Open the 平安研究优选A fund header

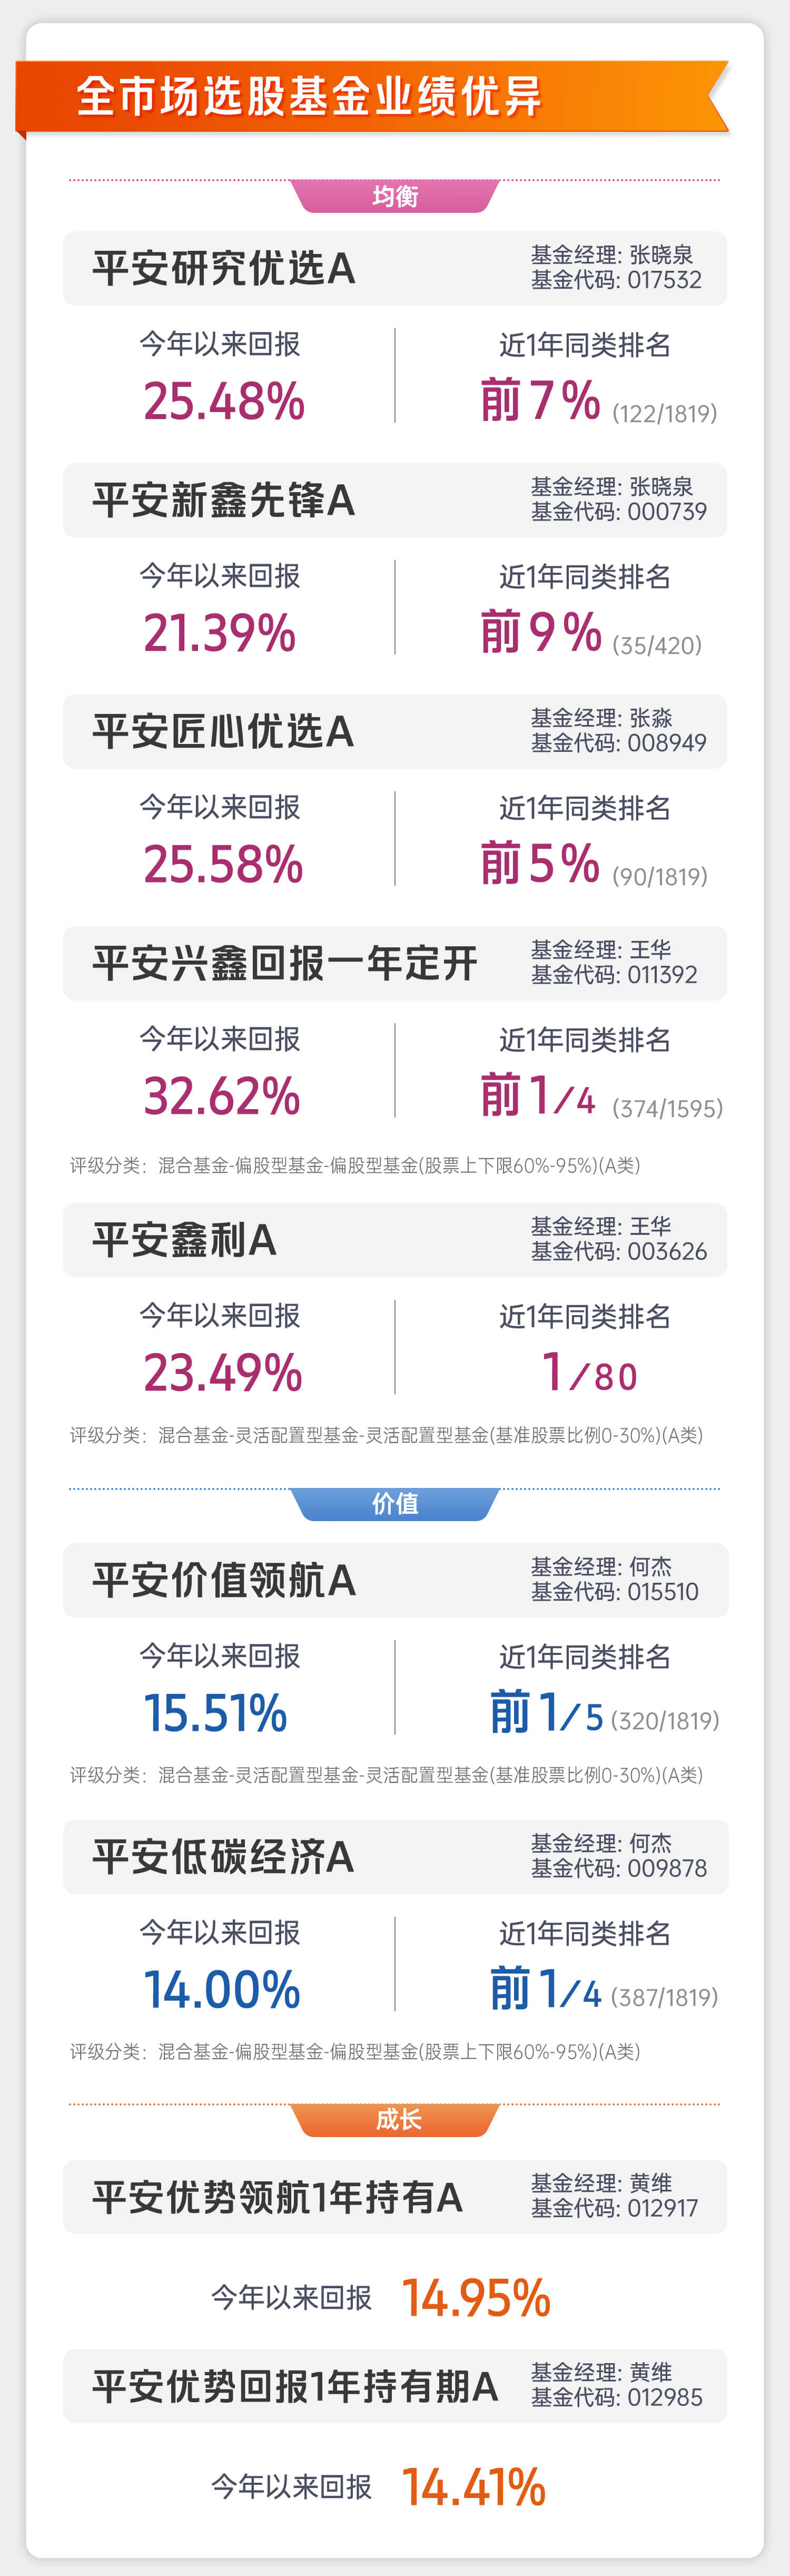[395, 268]
